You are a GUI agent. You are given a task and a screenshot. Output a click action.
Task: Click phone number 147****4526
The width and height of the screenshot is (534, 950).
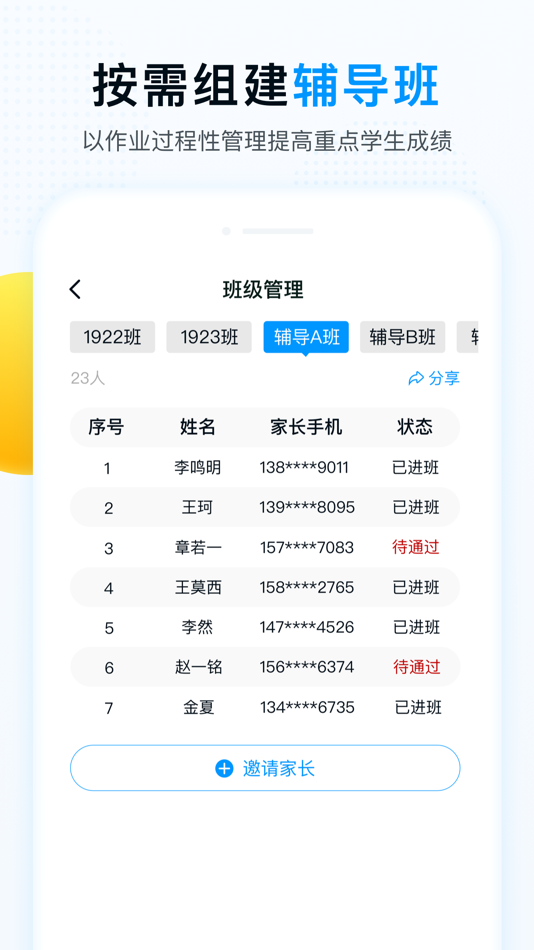(307, 627)
